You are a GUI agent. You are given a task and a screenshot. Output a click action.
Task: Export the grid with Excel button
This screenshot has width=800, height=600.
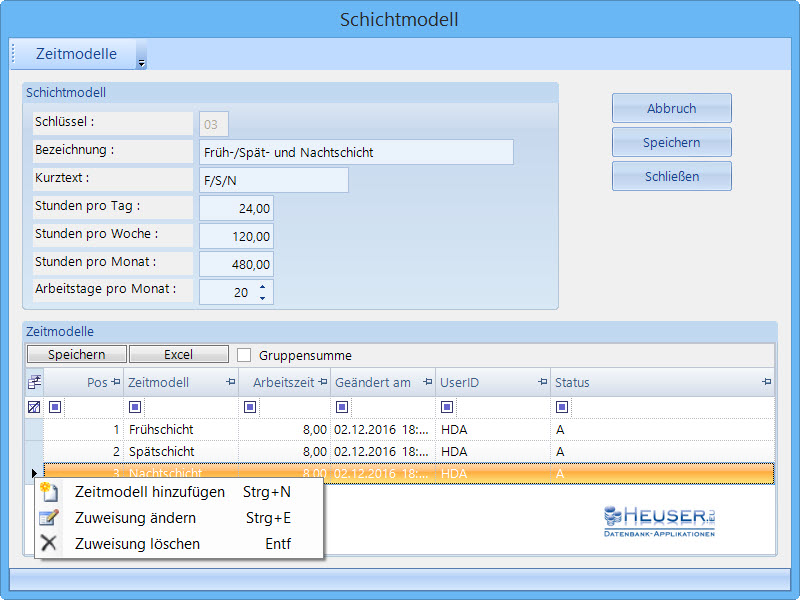tap(178, 355)
